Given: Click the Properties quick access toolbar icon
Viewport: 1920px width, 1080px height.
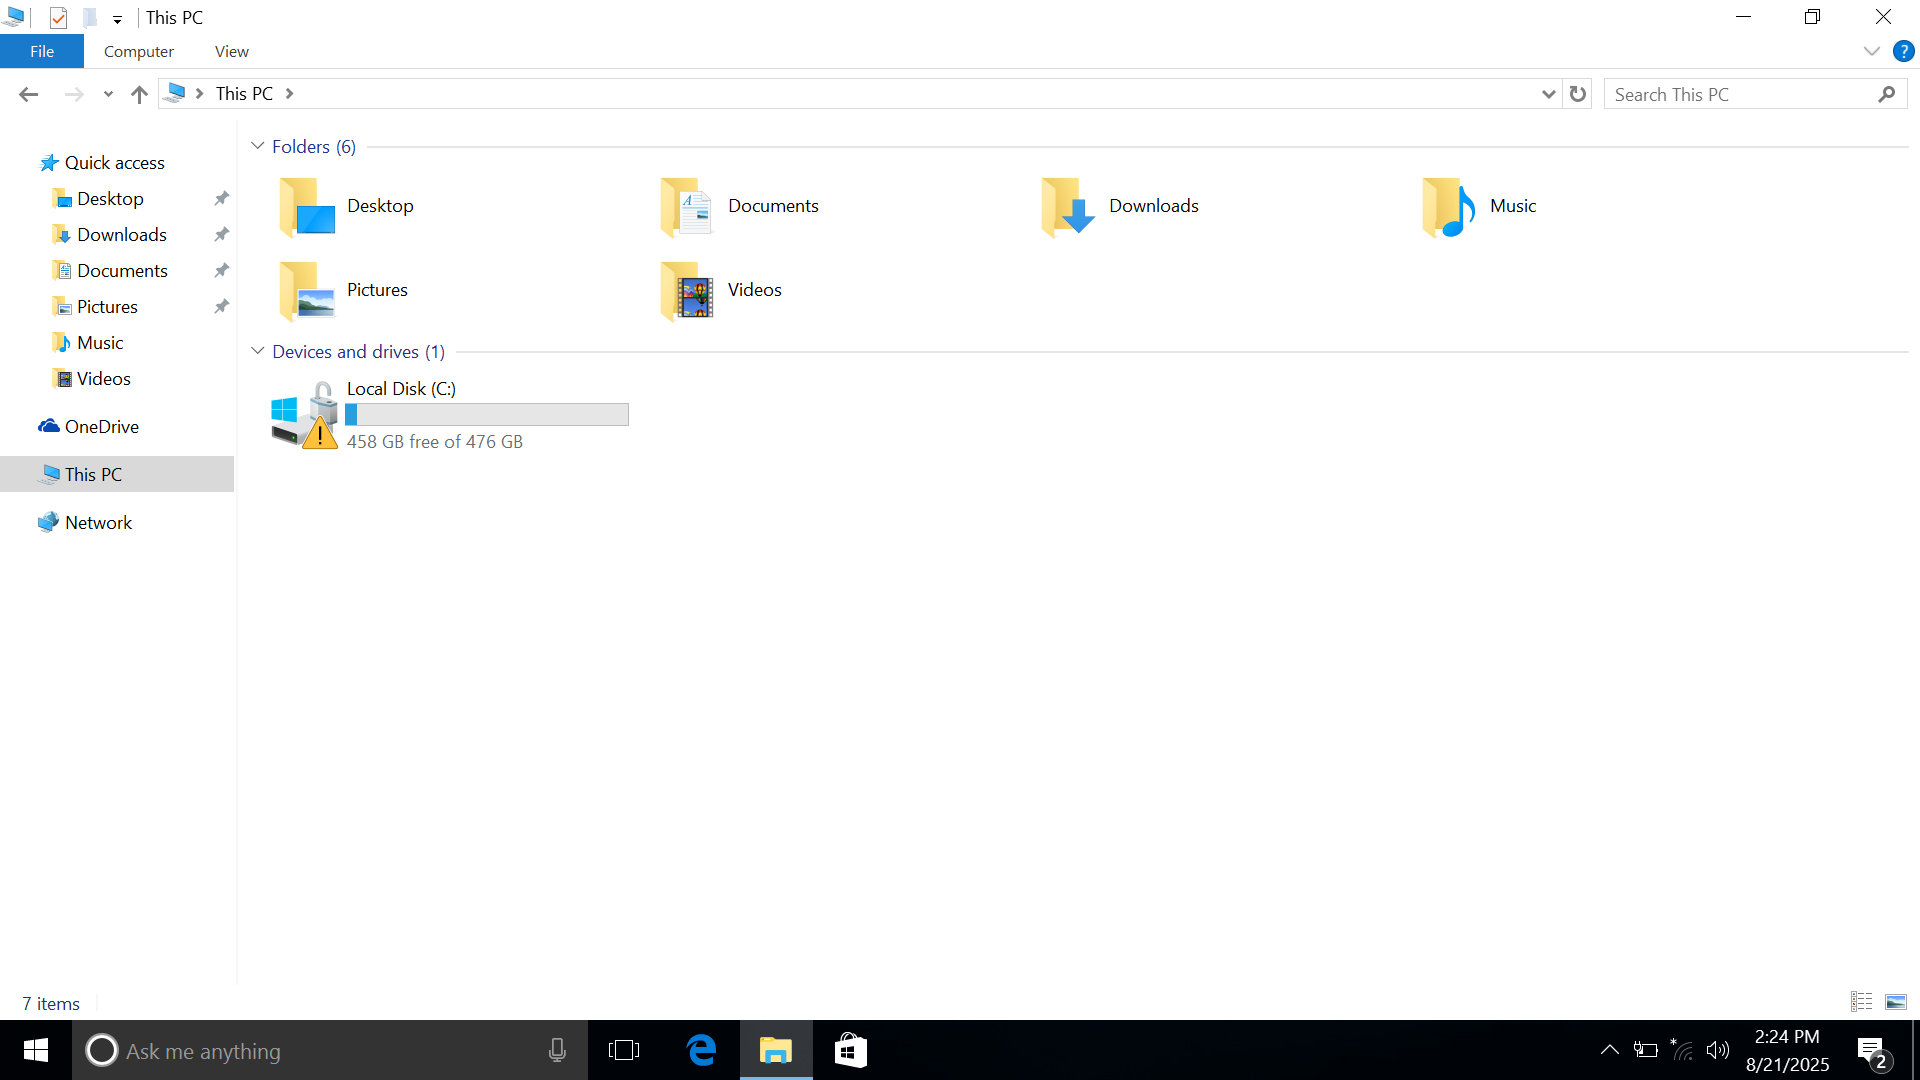Looking at the screenshot, I should pyautogui.click(x=58, y=18).
